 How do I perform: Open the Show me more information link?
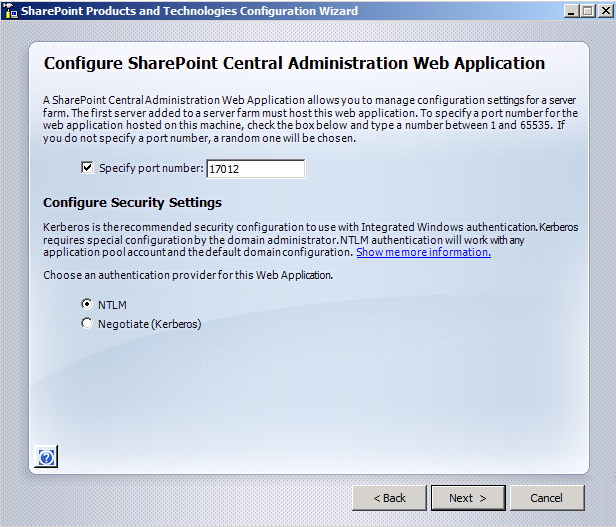(424, 252)
